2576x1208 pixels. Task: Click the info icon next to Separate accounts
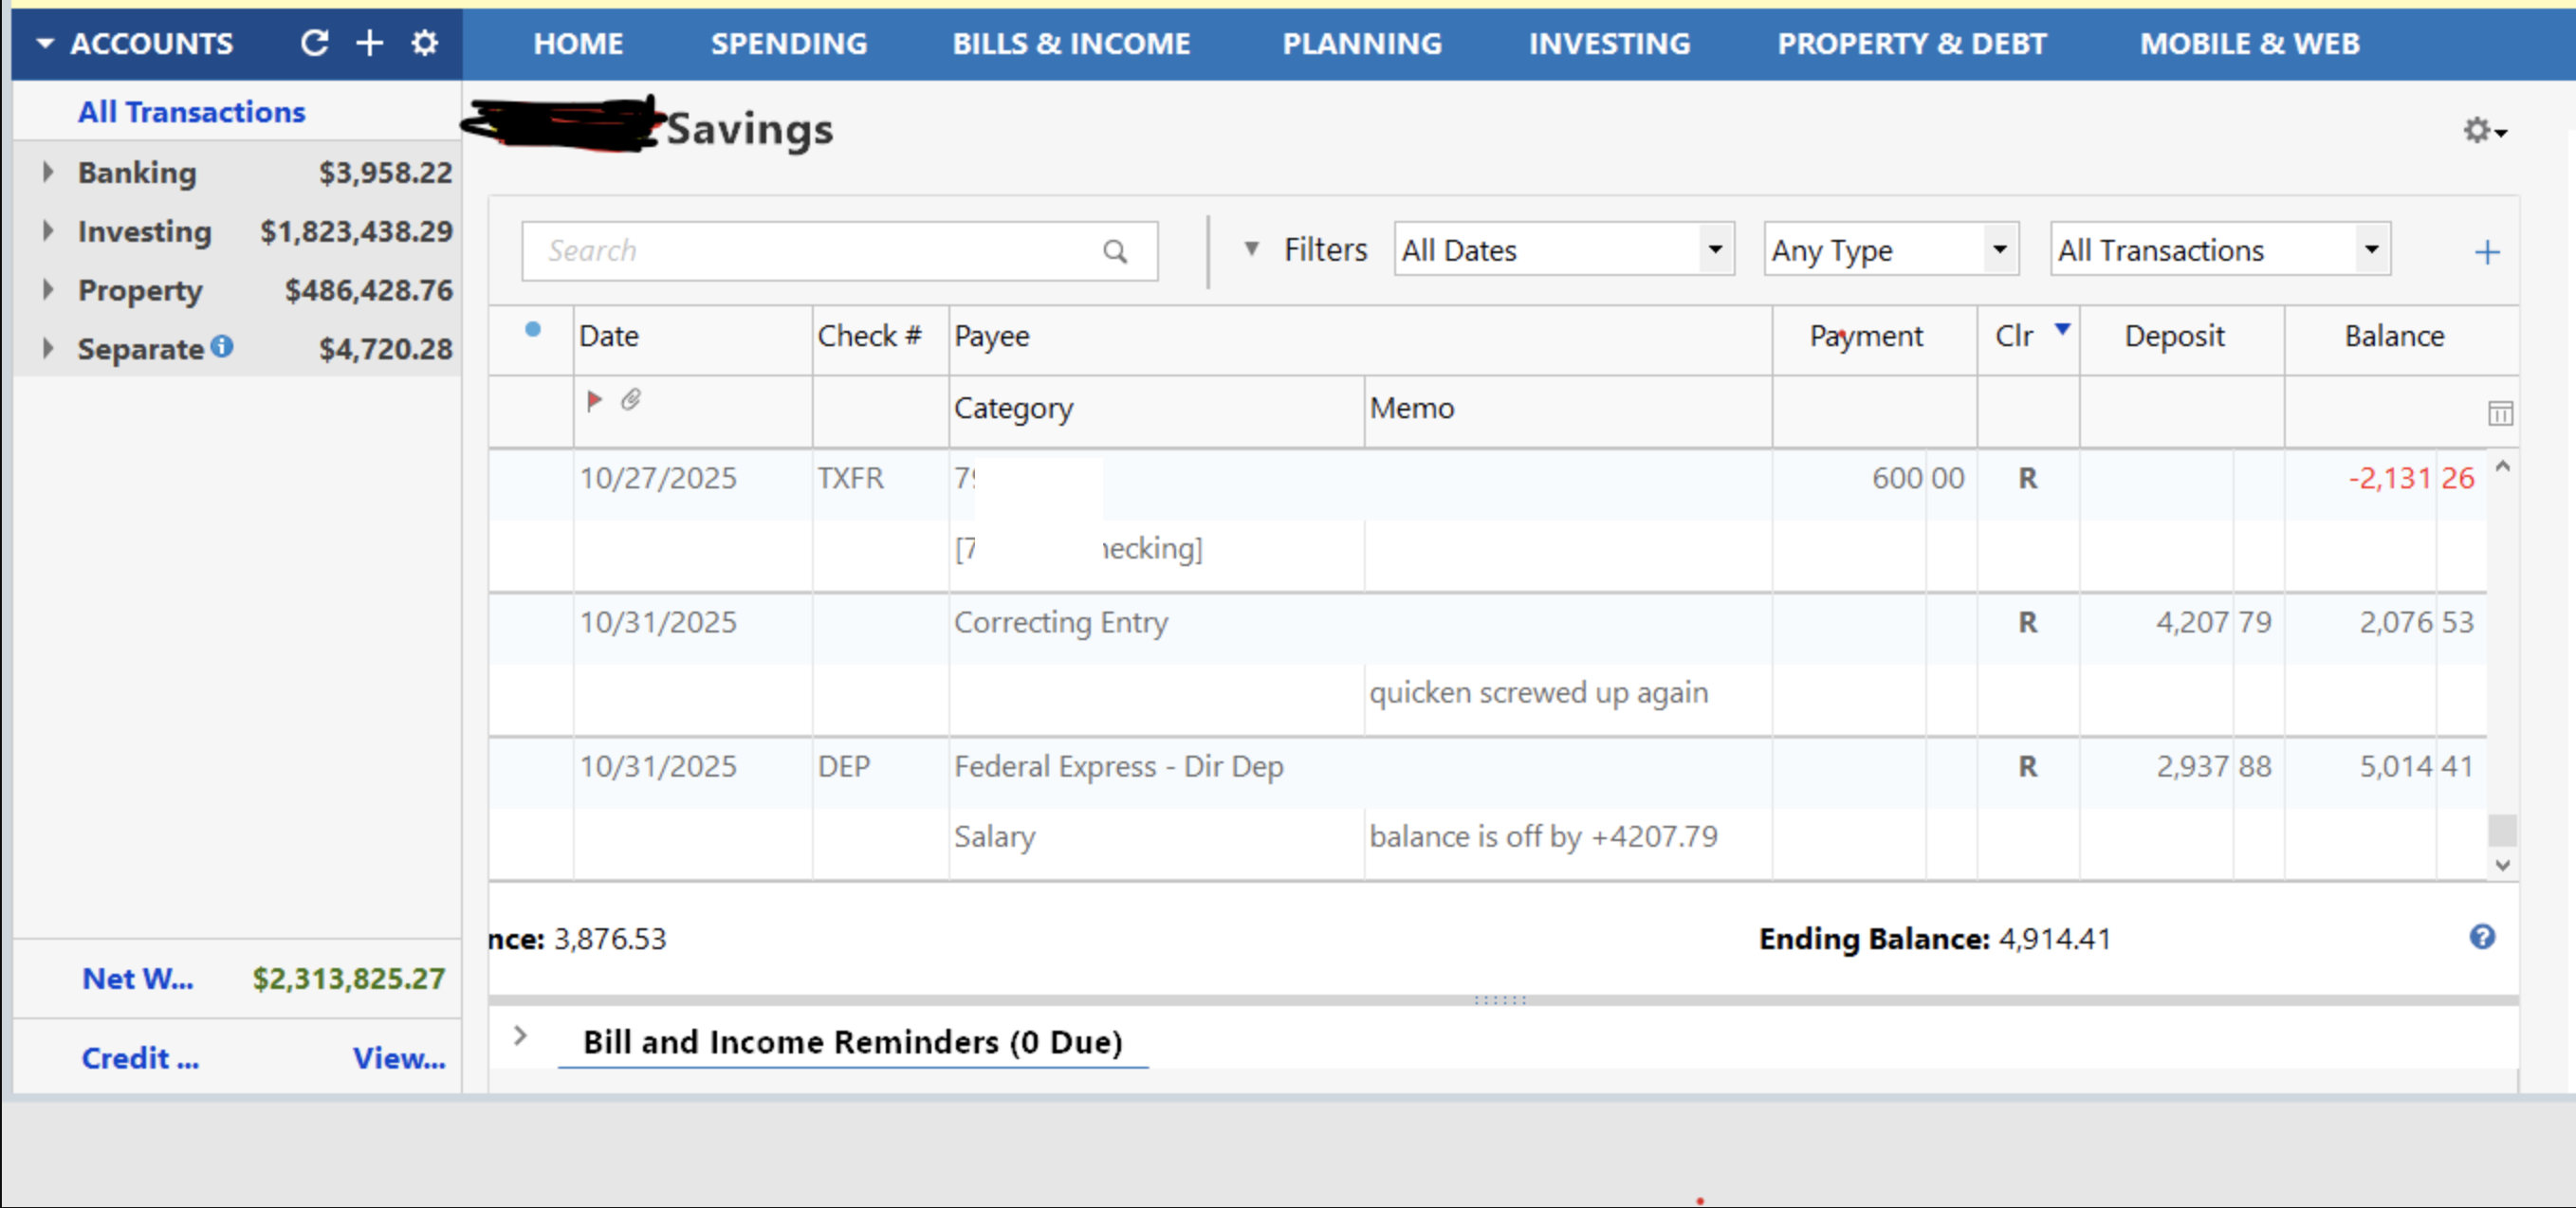223,346
